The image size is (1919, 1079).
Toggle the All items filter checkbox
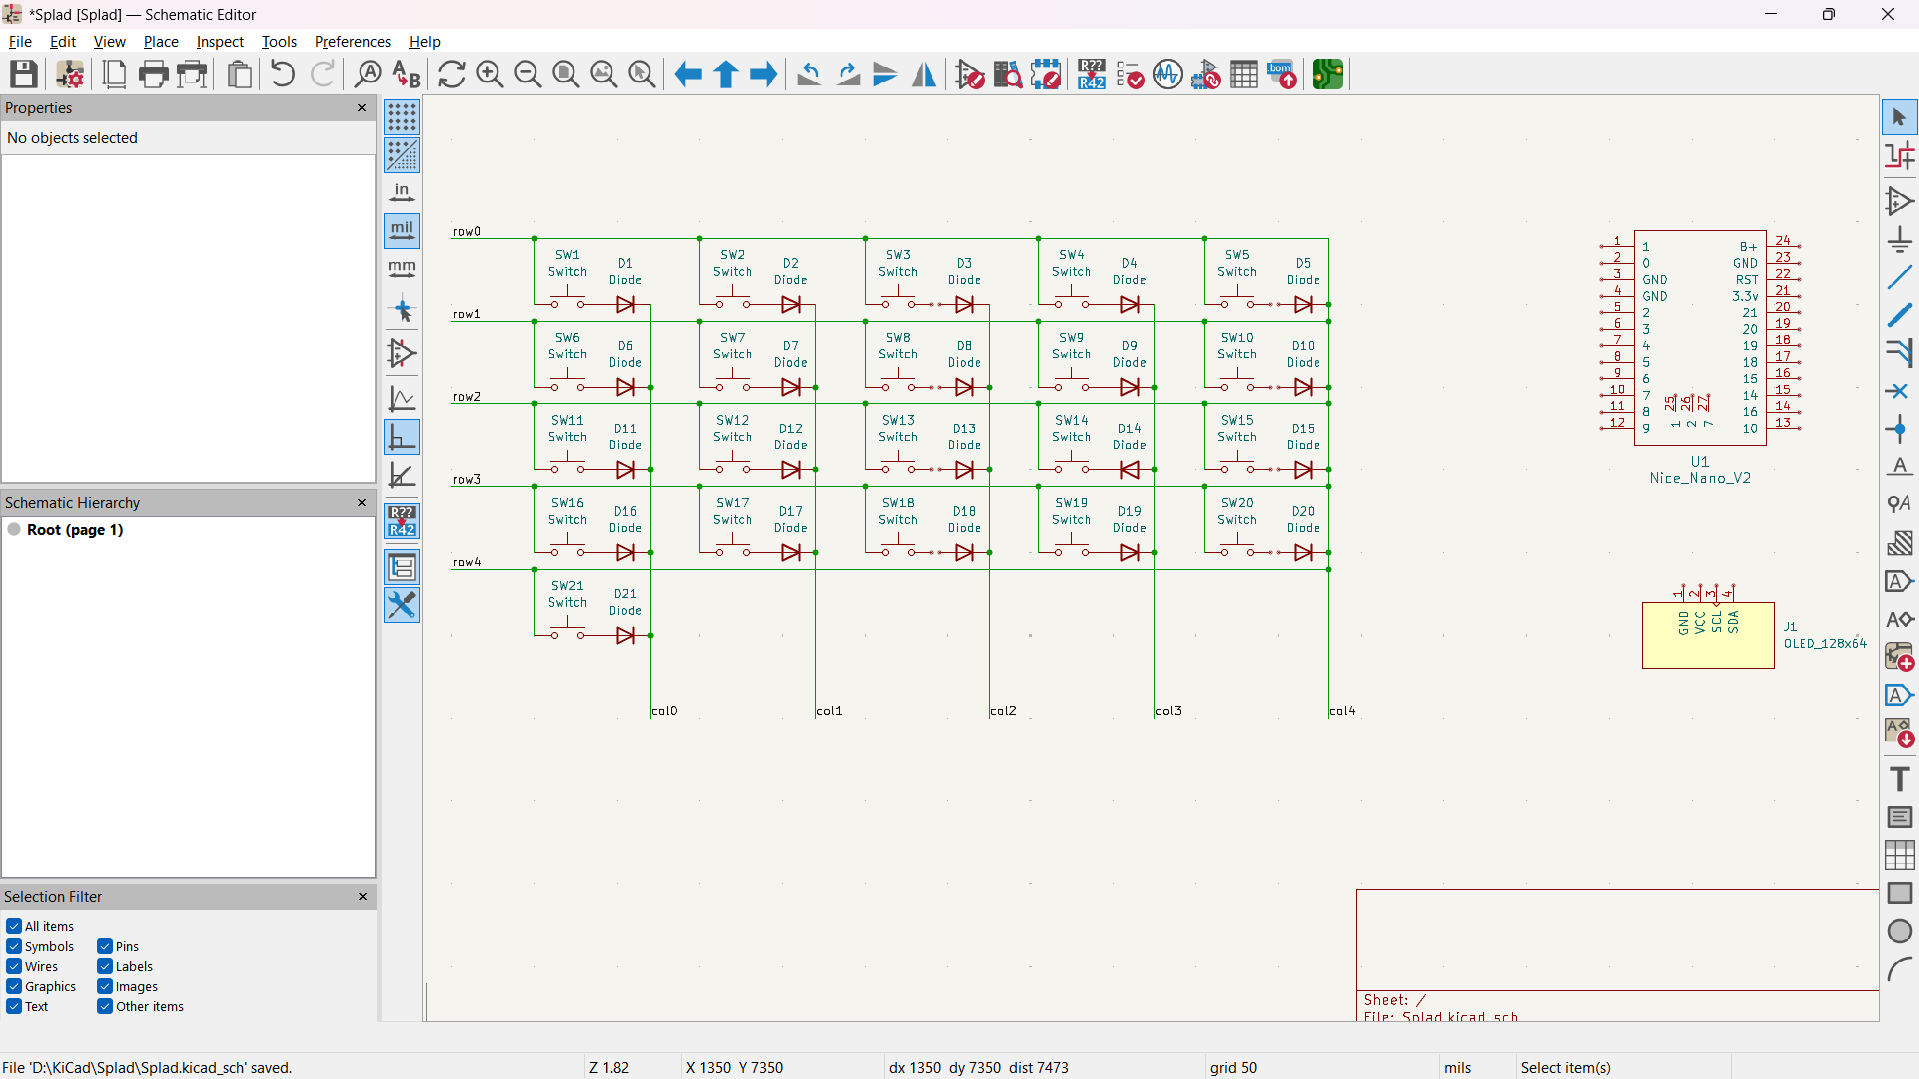tap(15, 926)
